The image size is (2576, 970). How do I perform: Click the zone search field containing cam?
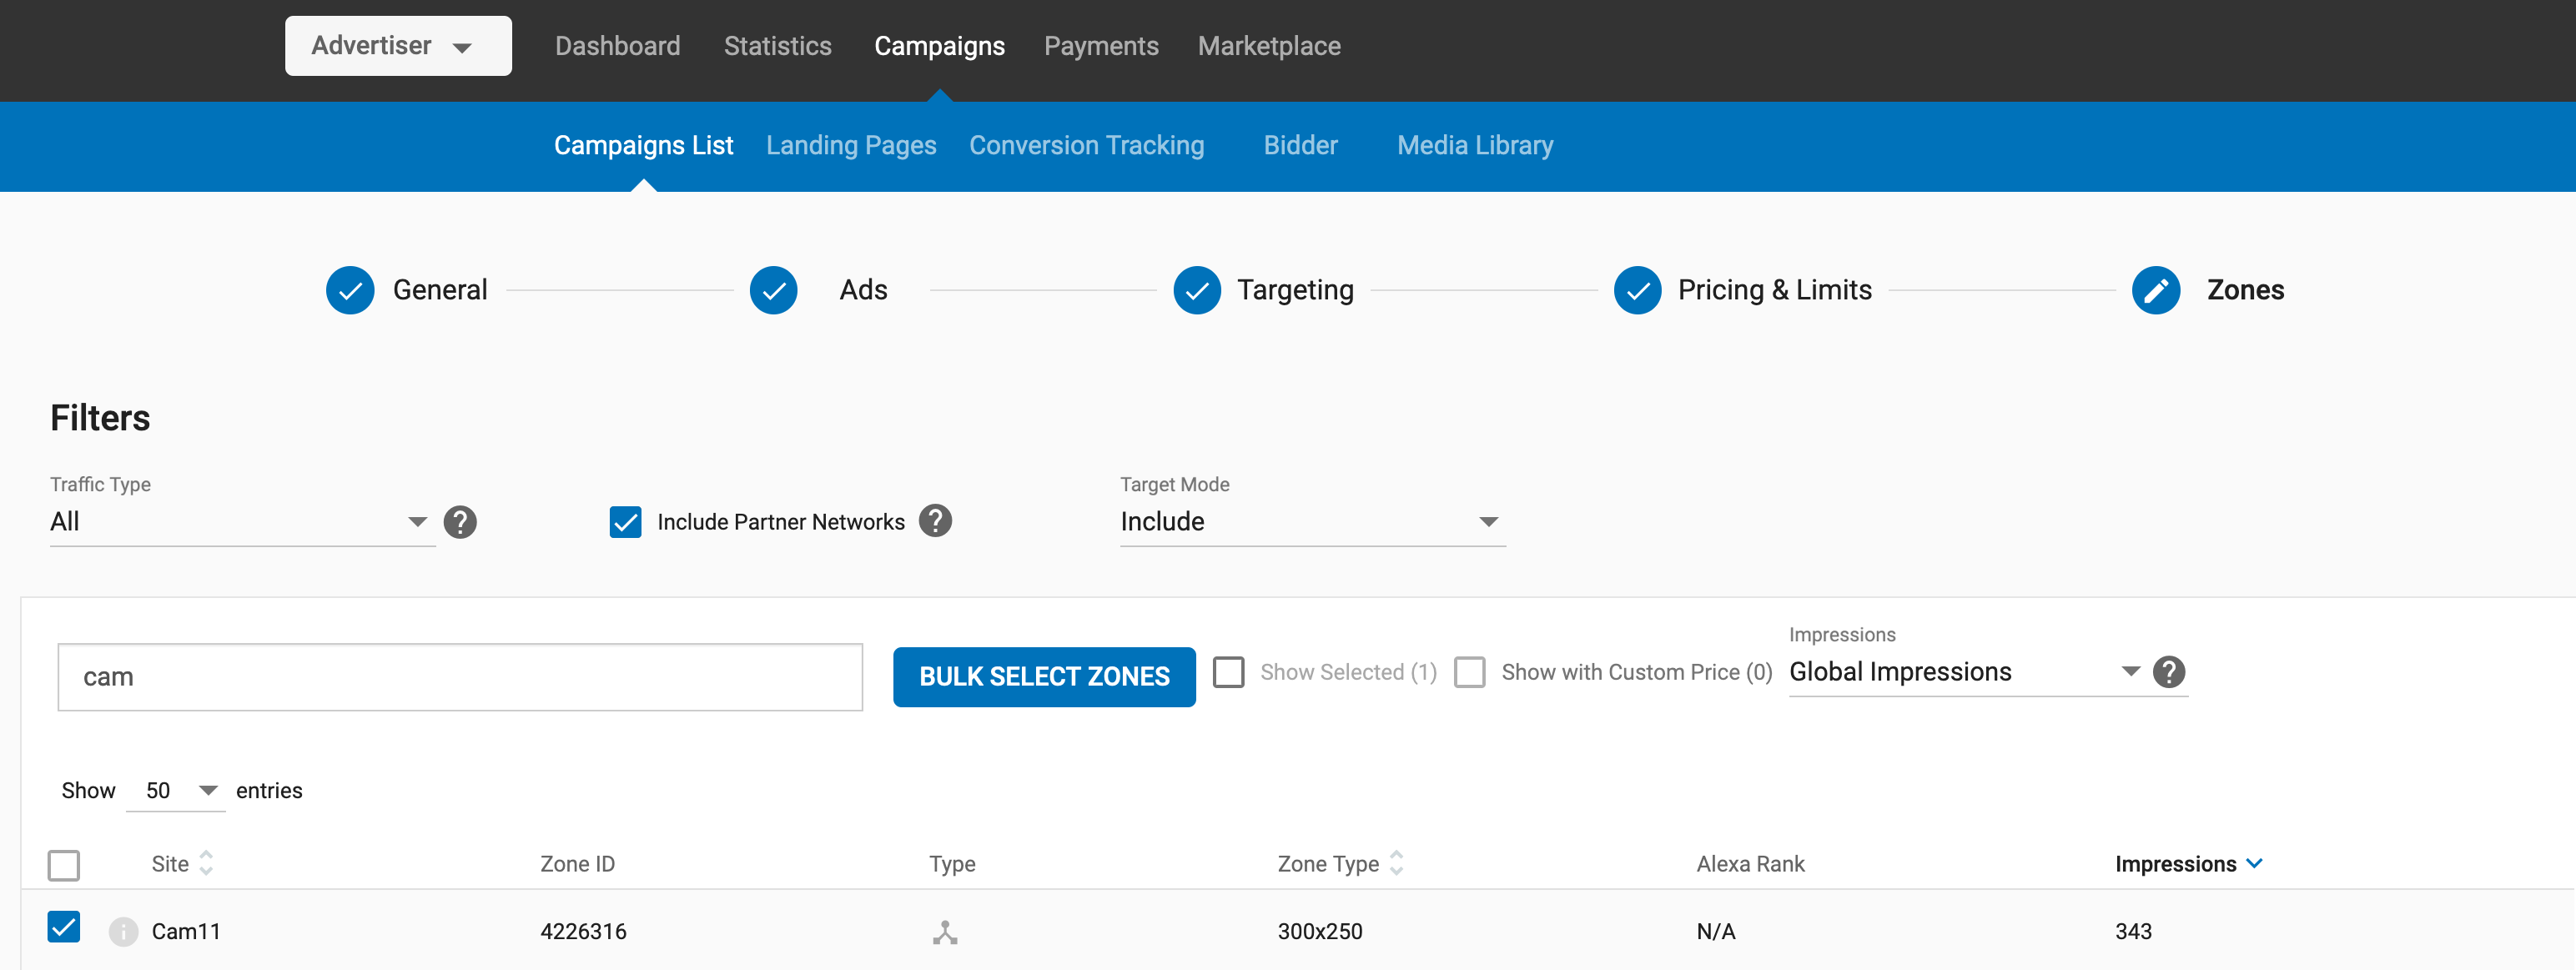459,677
